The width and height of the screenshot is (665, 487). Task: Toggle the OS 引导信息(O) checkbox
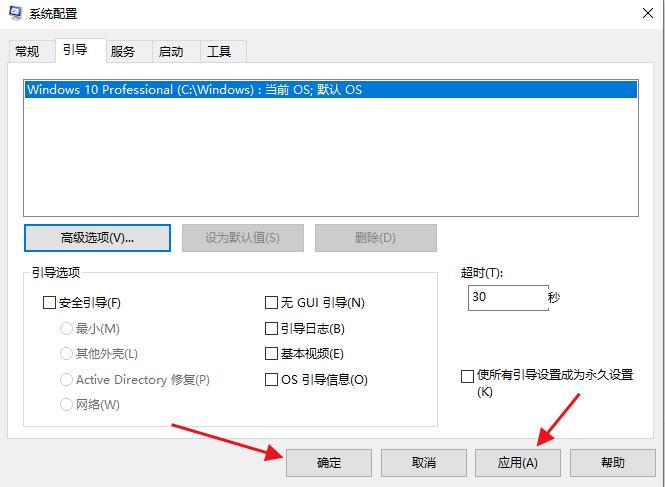point(271,379)
